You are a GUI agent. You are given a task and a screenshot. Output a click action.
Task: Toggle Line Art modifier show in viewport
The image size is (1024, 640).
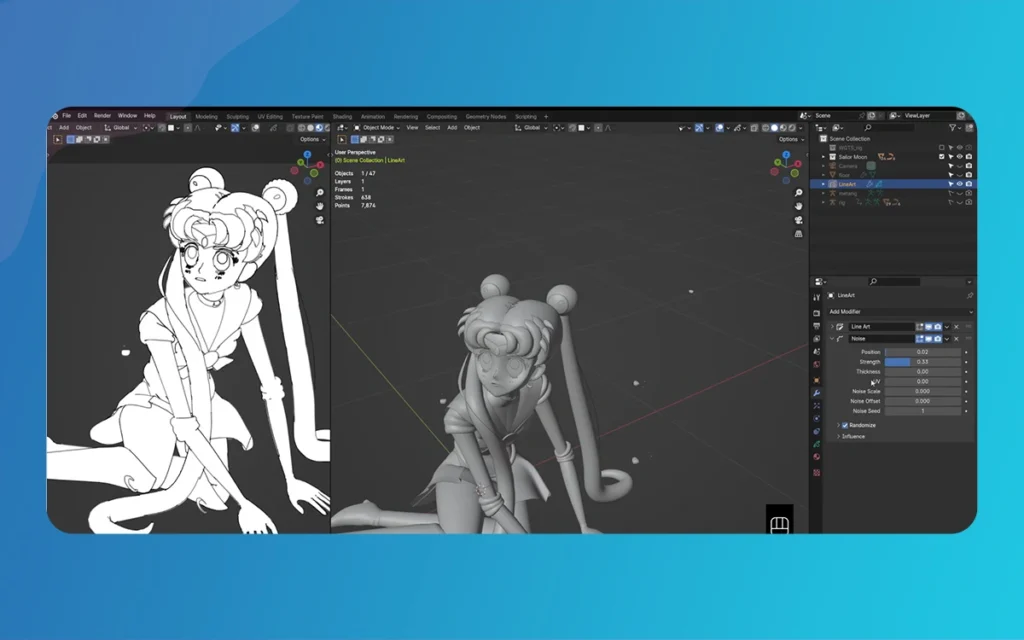point(929,327)
